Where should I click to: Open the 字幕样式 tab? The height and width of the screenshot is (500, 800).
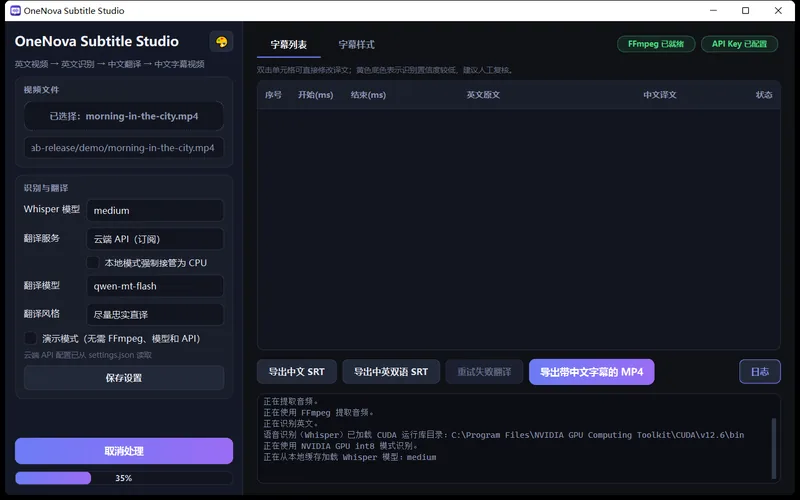(357, 45)
